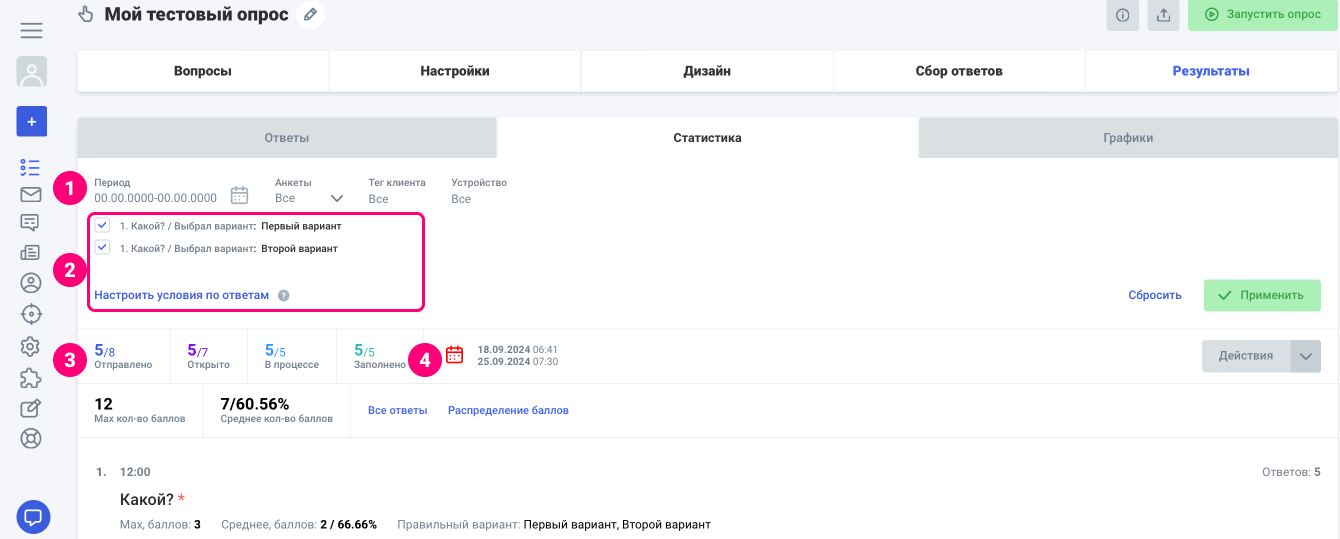
Task: Switch to the "Графики" tab
Action: (1128, 138)
